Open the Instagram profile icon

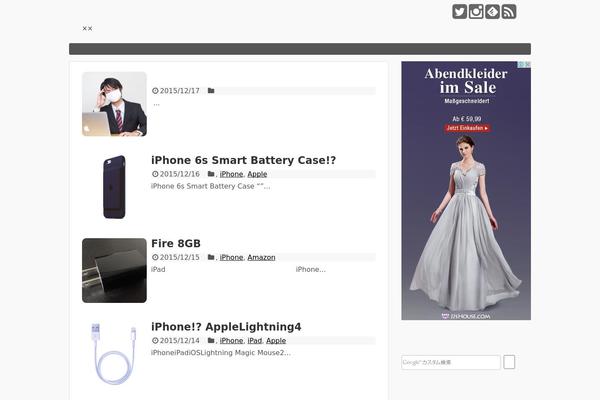pyautogui.click(x=476, y=11)
